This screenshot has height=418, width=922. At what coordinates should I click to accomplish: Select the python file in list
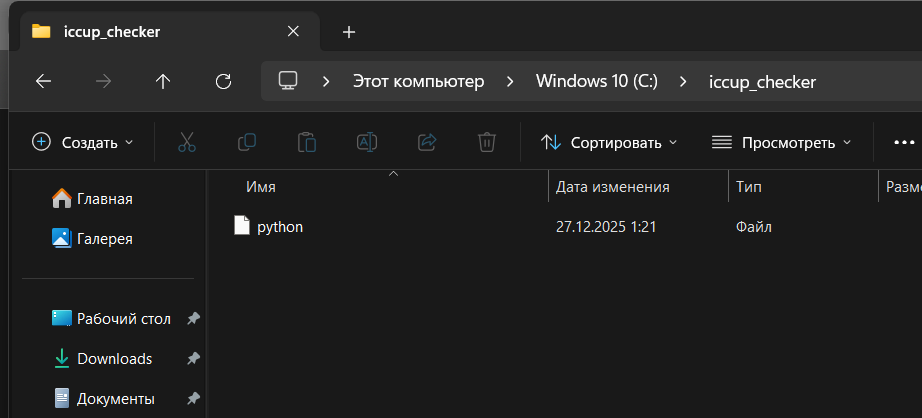(x=279, y=227)
